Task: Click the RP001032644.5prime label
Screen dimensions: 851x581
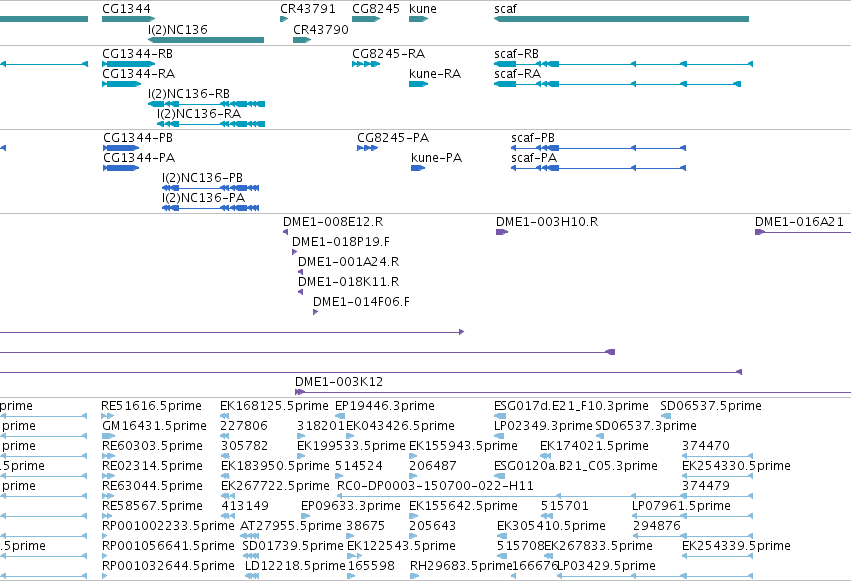Action: coord(168,566)
